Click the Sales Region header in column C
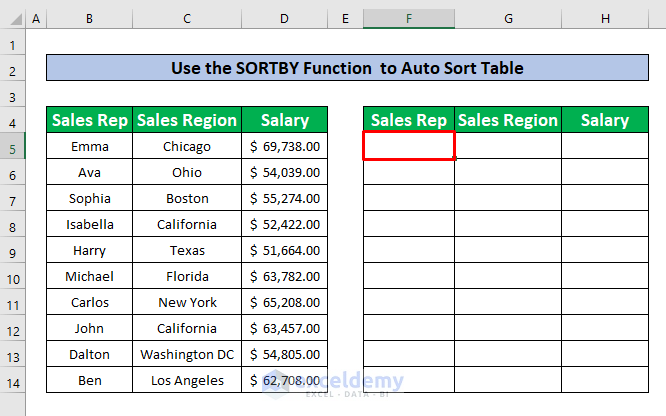Screen dimensions: 666x416 (187, 121)
